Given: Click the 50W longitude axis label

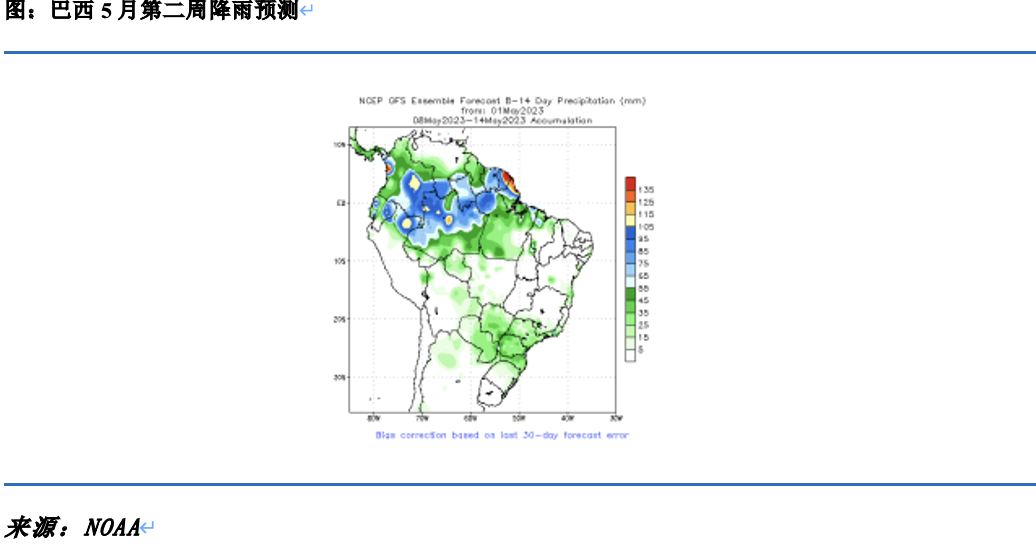Looking at the screenshot, I should tap(518, 418).
